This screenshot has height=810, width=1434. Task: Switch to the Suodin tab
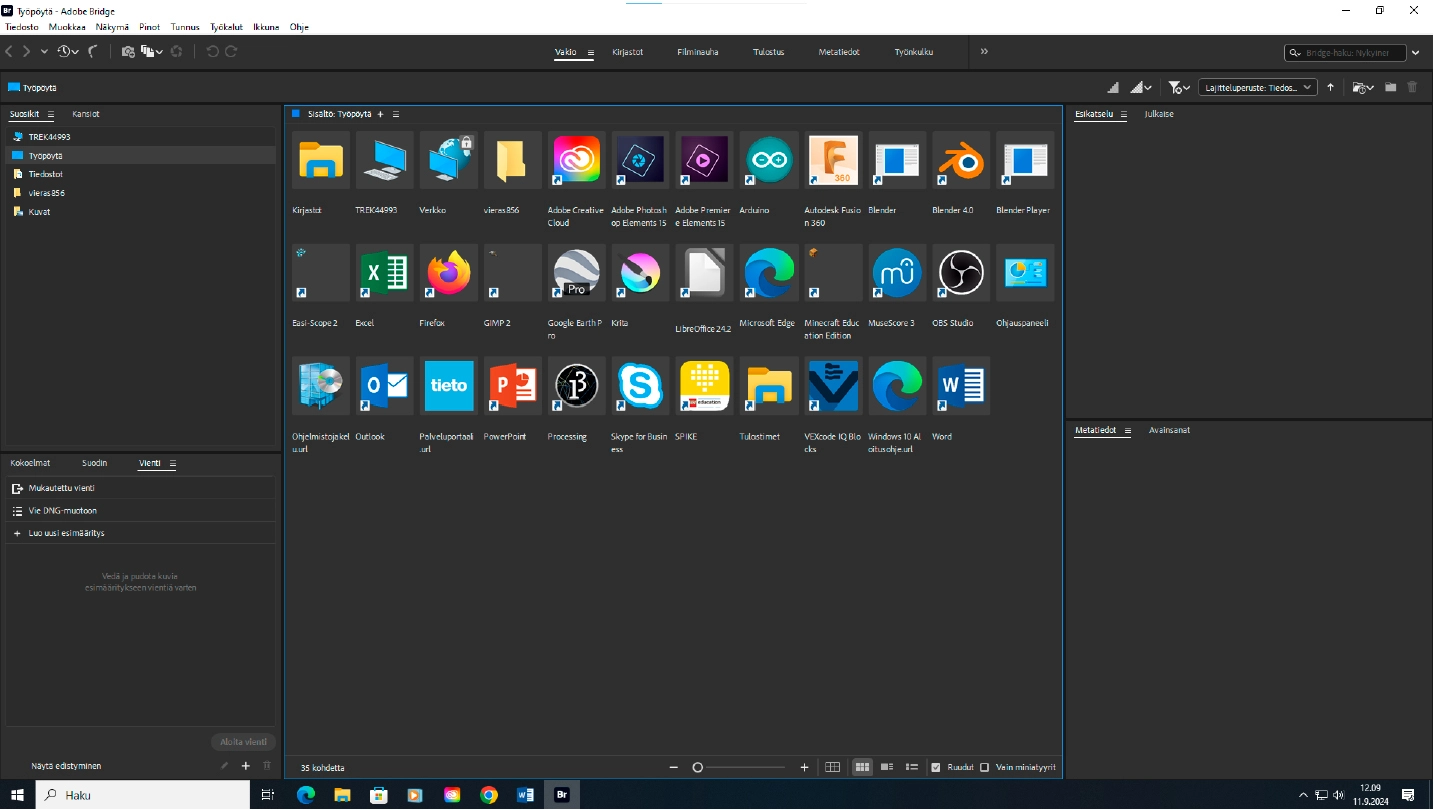click(x=94, y=463)
